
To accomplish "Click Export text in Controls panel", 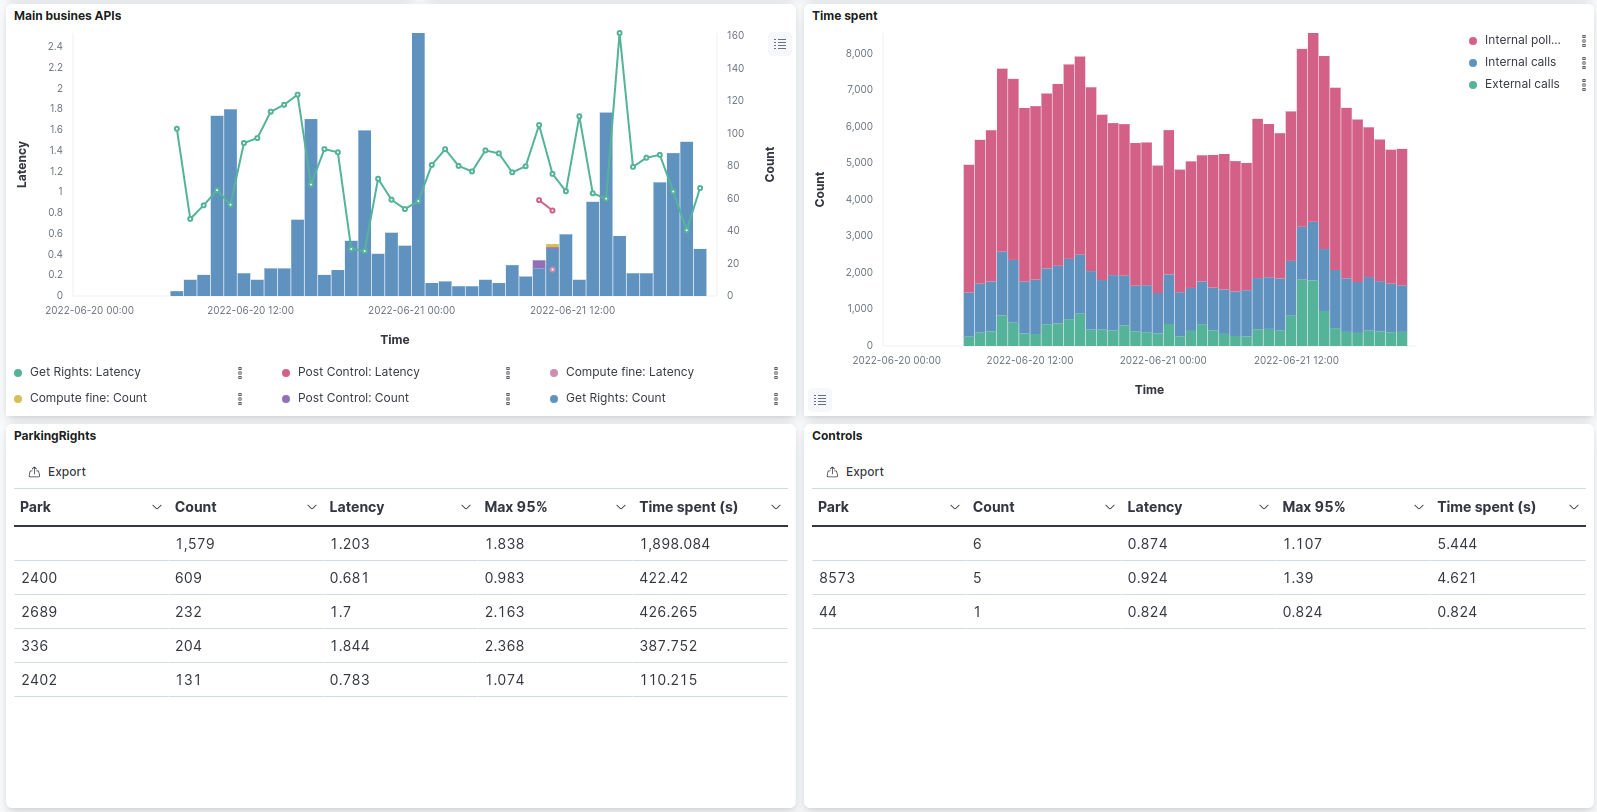I will click(x=865, y=472).
